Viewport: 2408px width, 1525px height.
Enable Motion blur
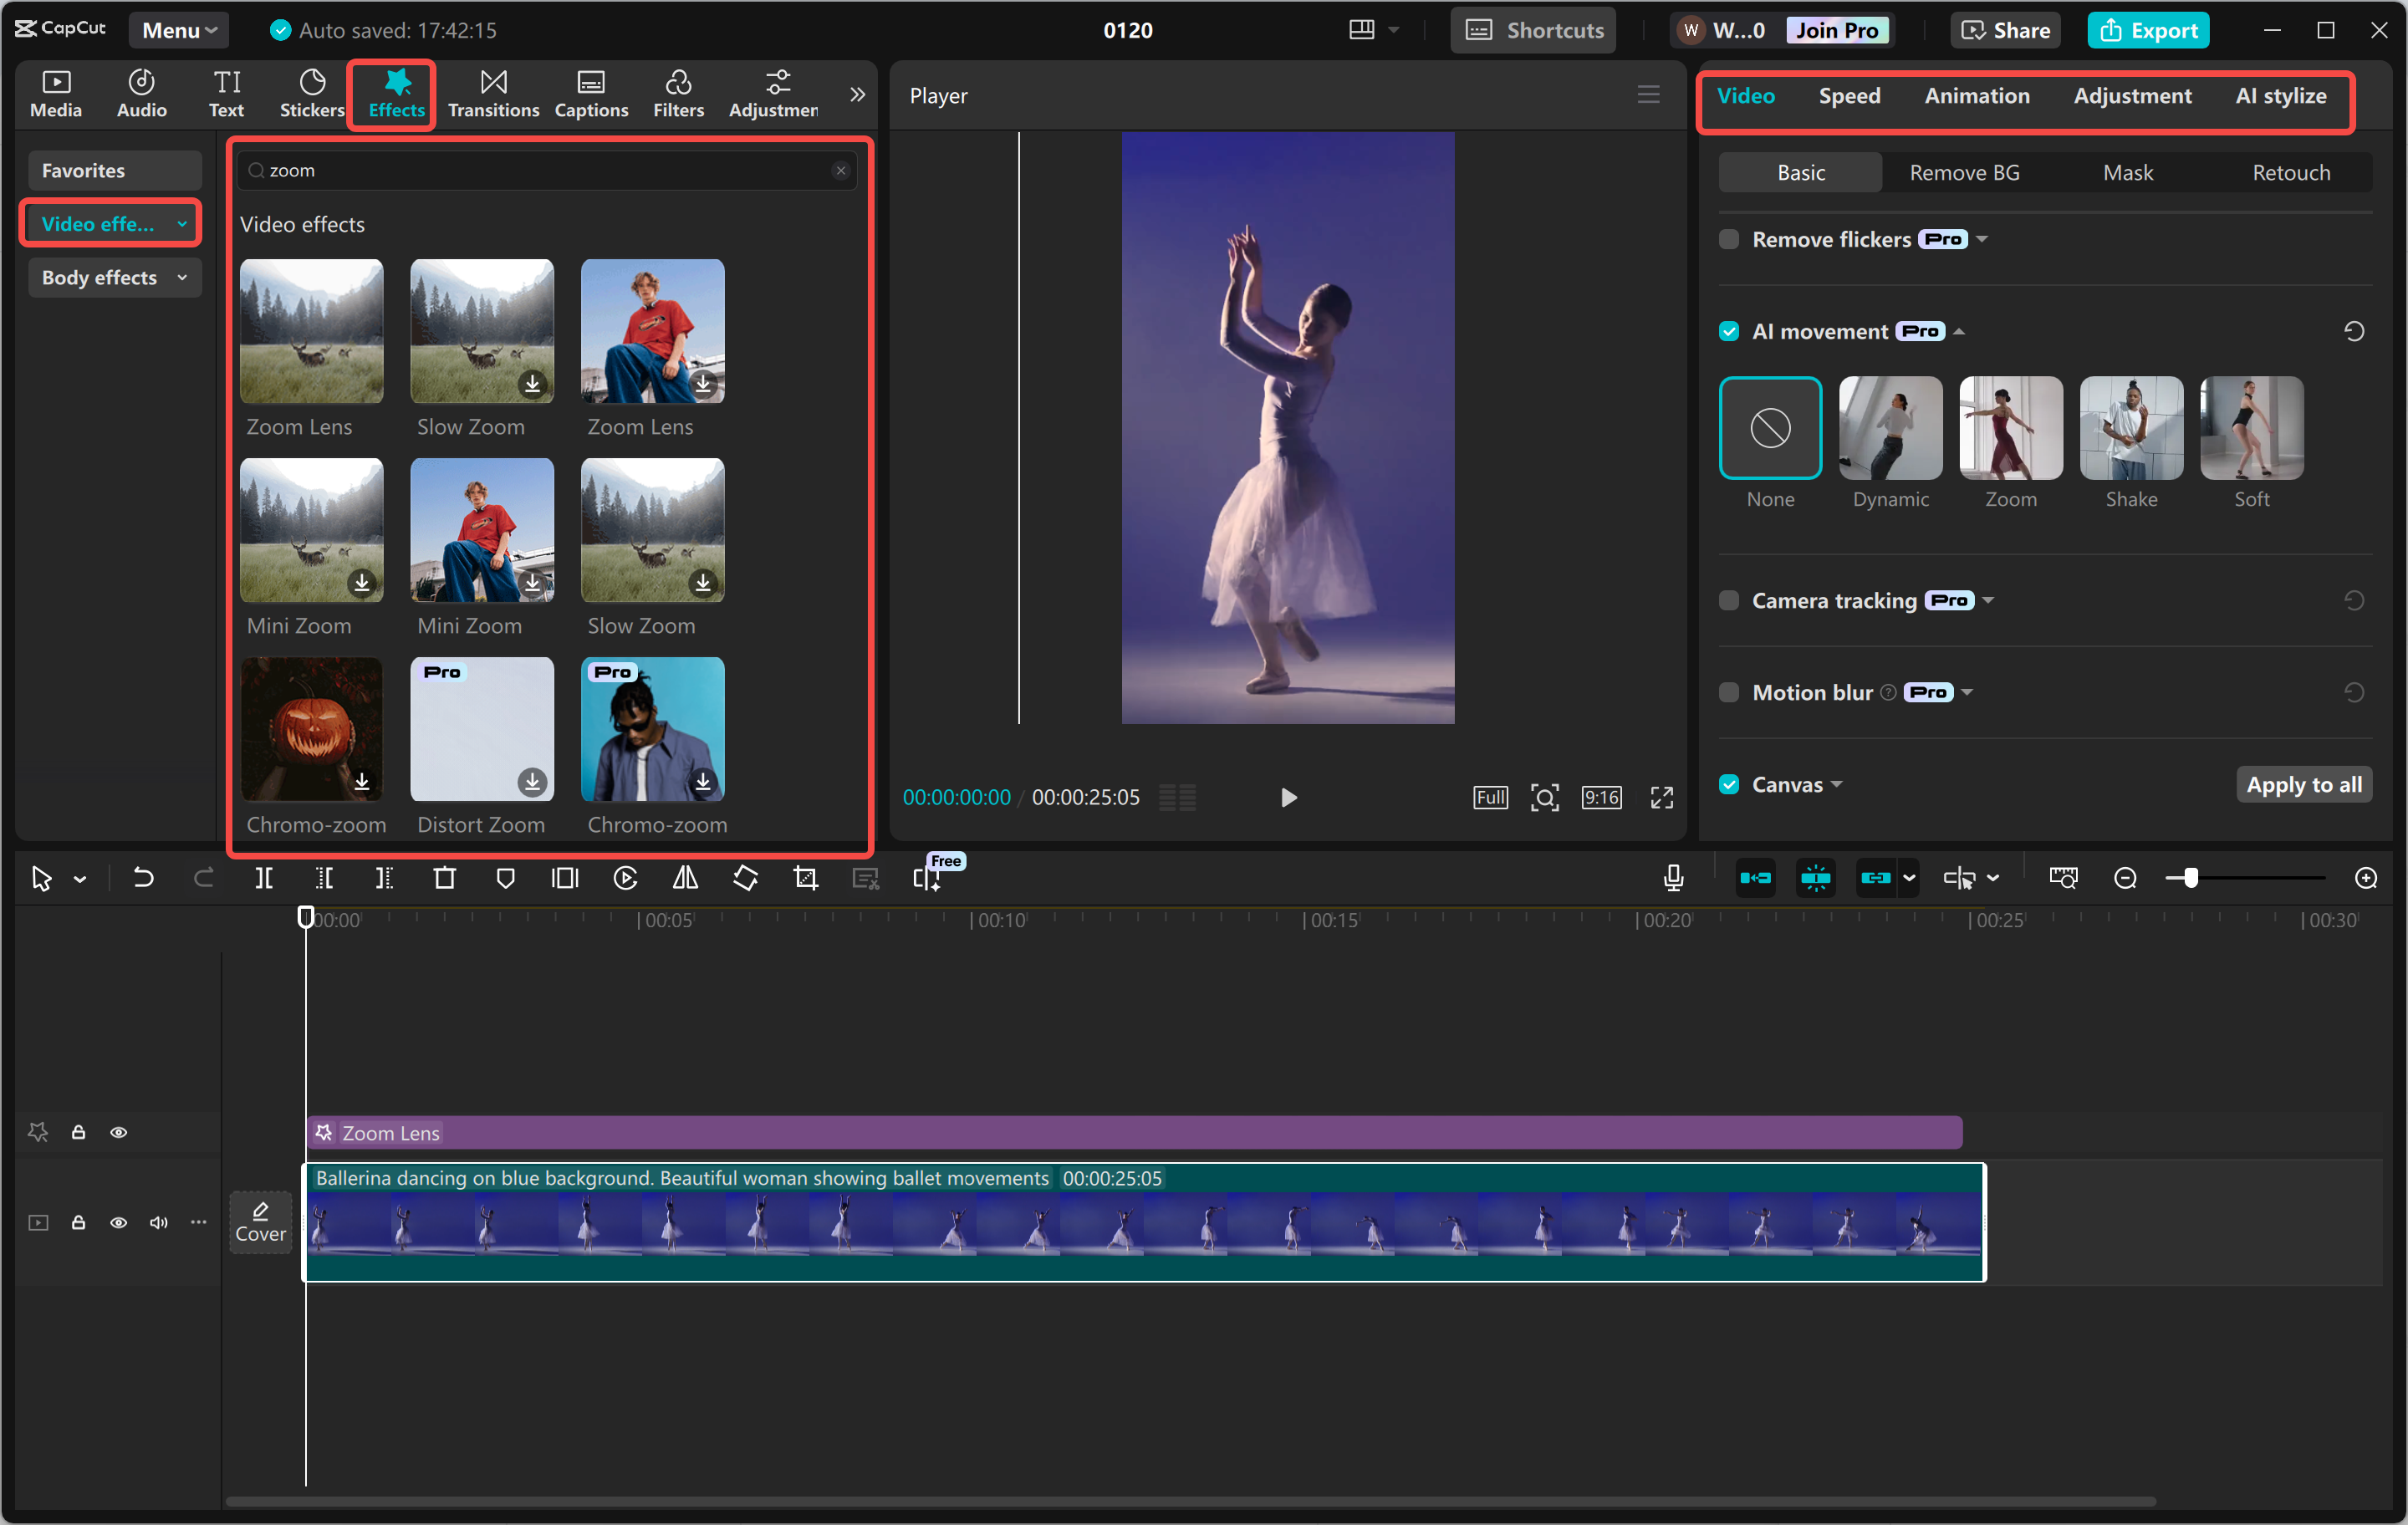coord(1729,692)
